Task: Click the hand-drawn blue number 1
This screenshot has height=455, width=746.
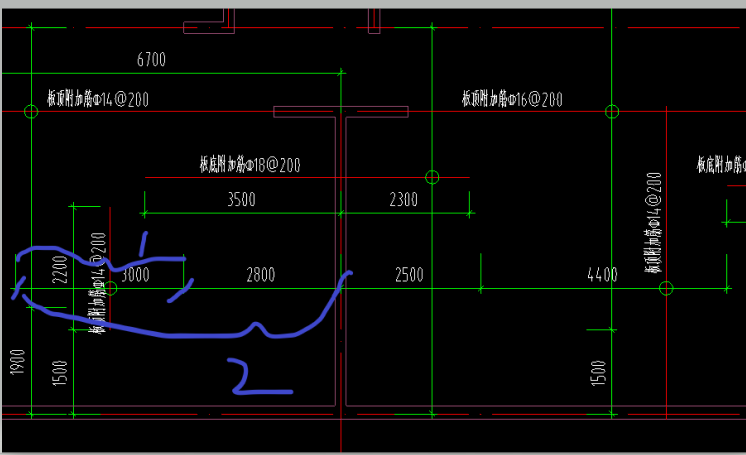Action: pos(143,245)
